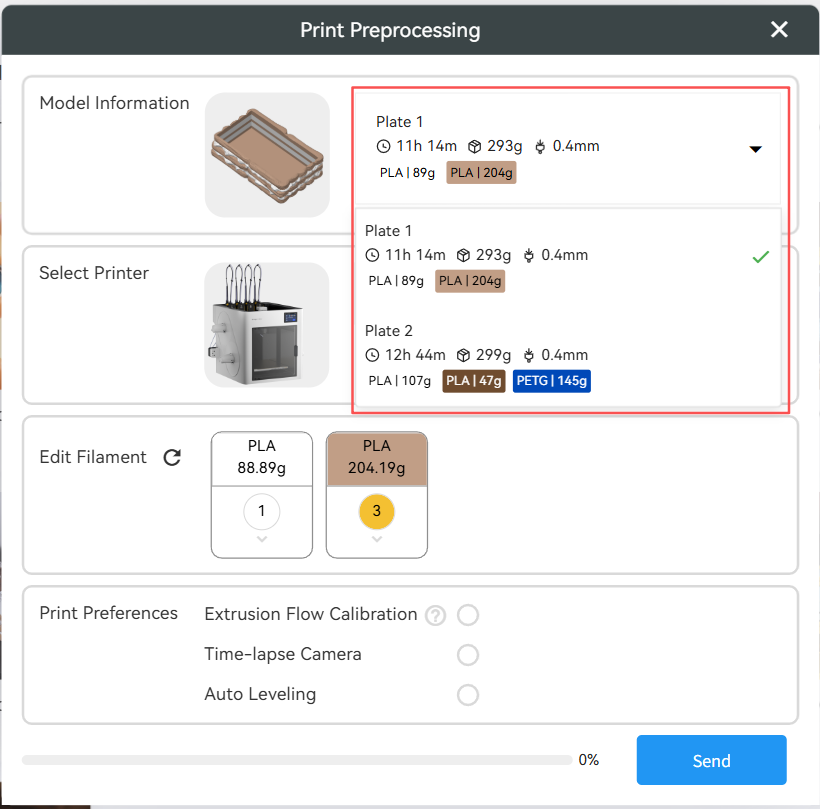The width and height of the screenshot is (820, 809).
Task: Click the clock icon in Plate 2 entry
Action: (372, 355)
